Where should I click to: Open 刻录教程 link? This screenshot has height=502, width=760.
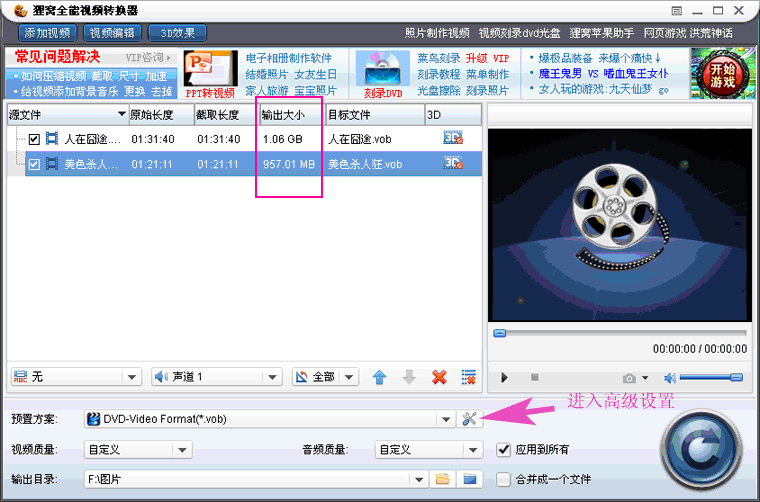(x=439, y=75)
